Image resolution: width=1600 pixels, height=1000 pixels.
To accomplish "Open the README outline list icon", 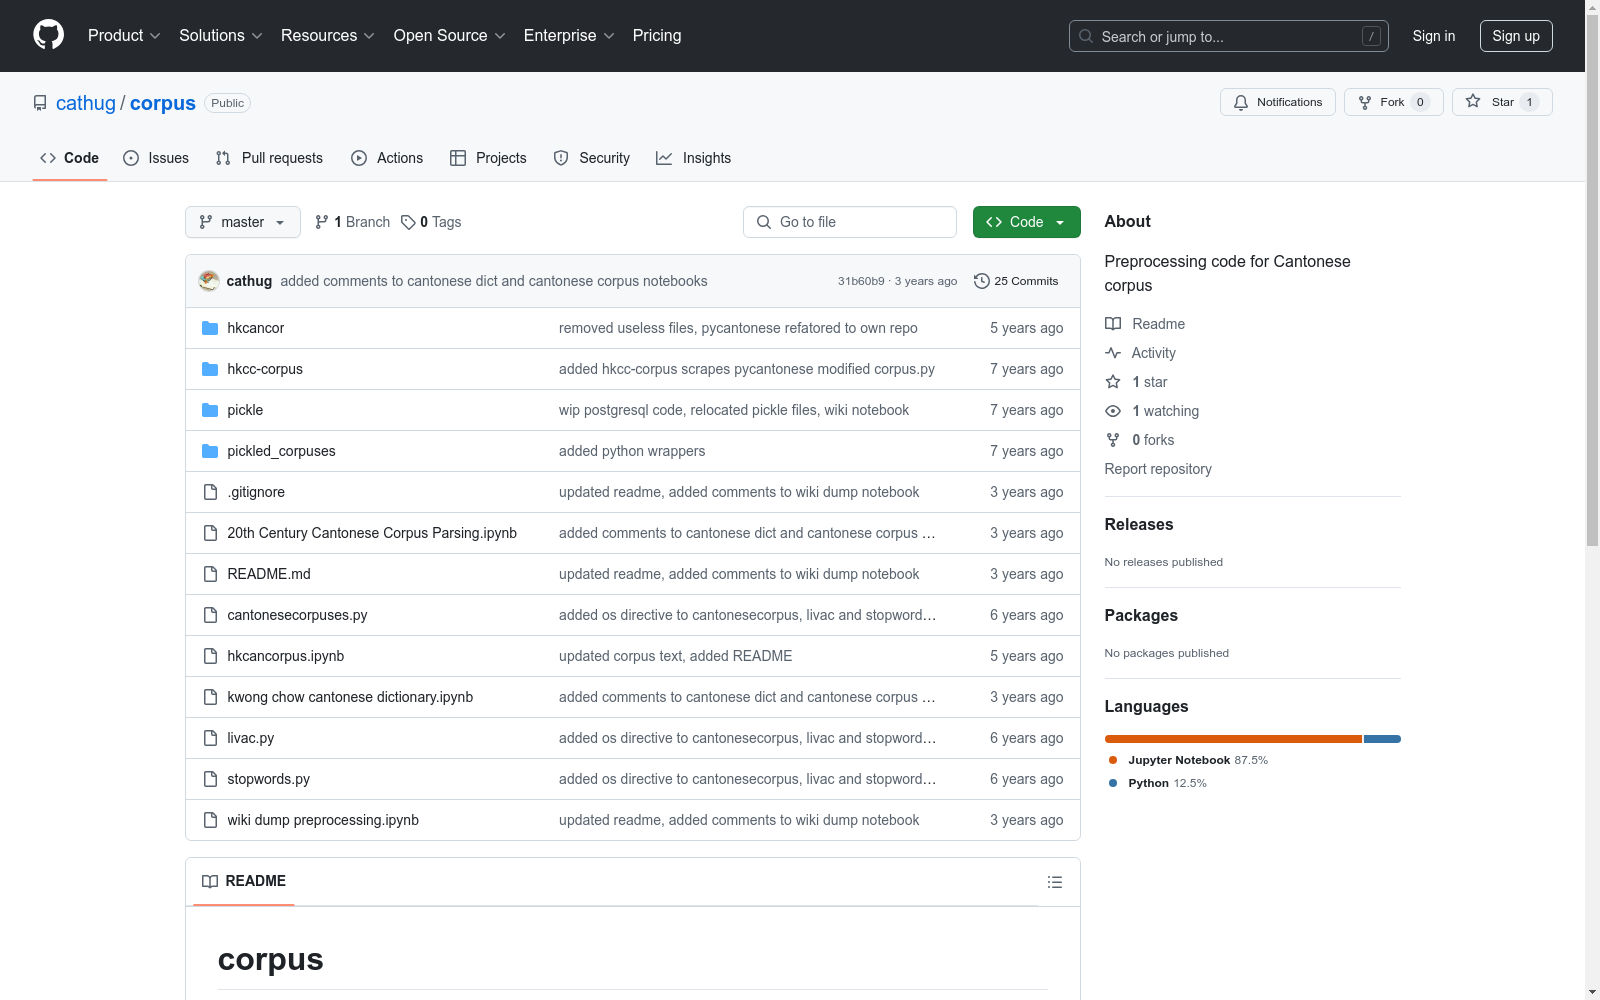I will click(1055, 882).
